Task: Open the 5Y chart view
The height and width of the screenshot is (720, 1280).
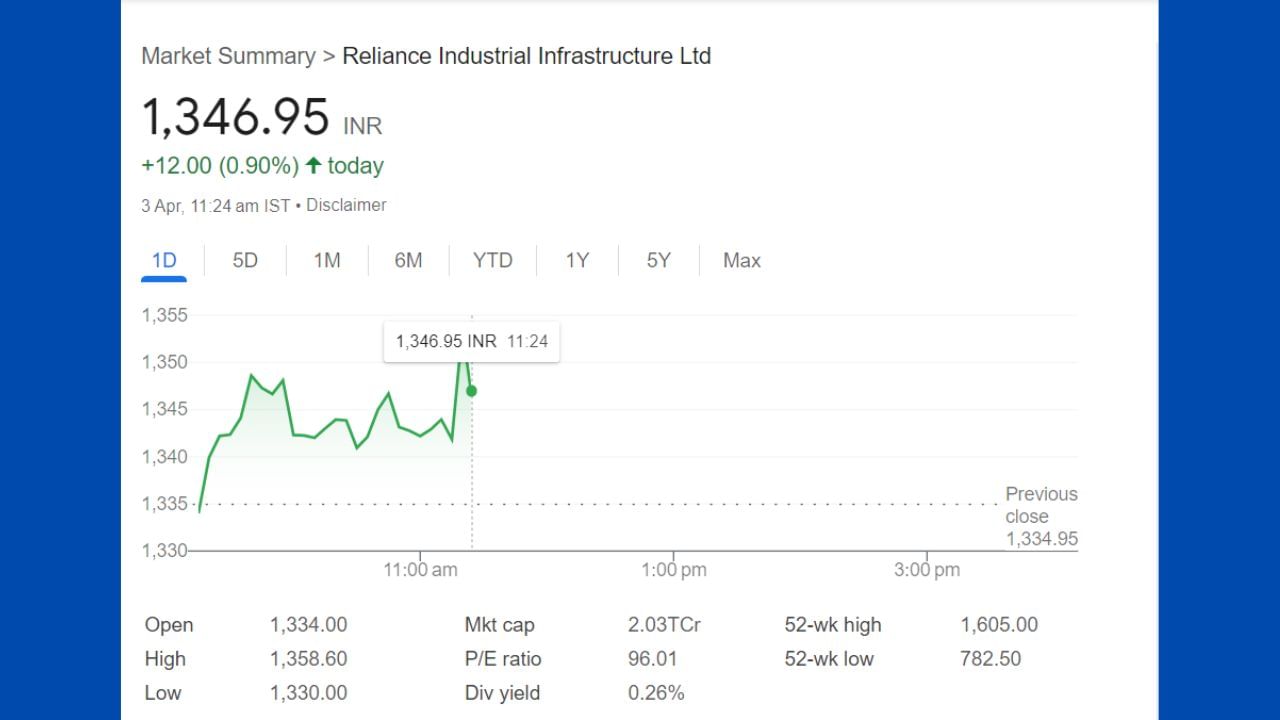Action: pos(658,261)
